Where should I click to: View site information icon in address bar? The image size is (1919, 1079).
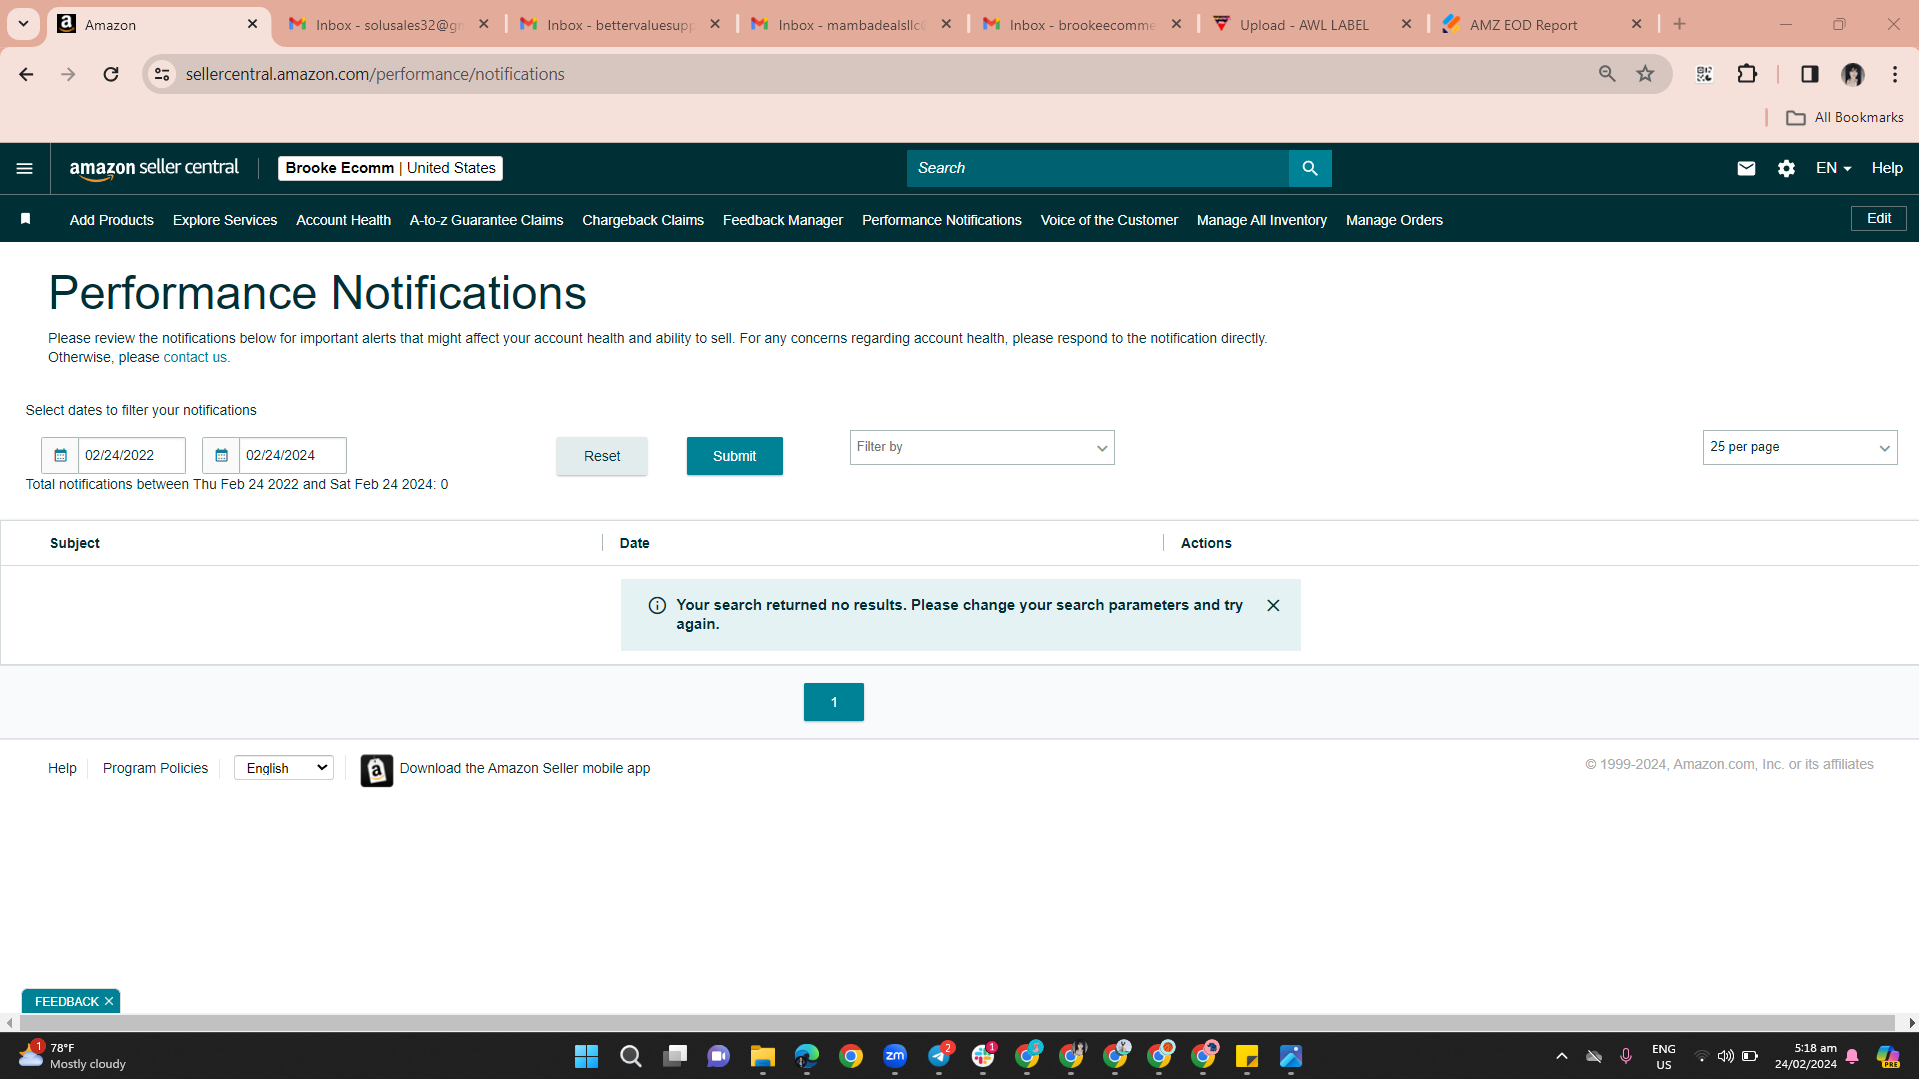[x=162, y=74]
